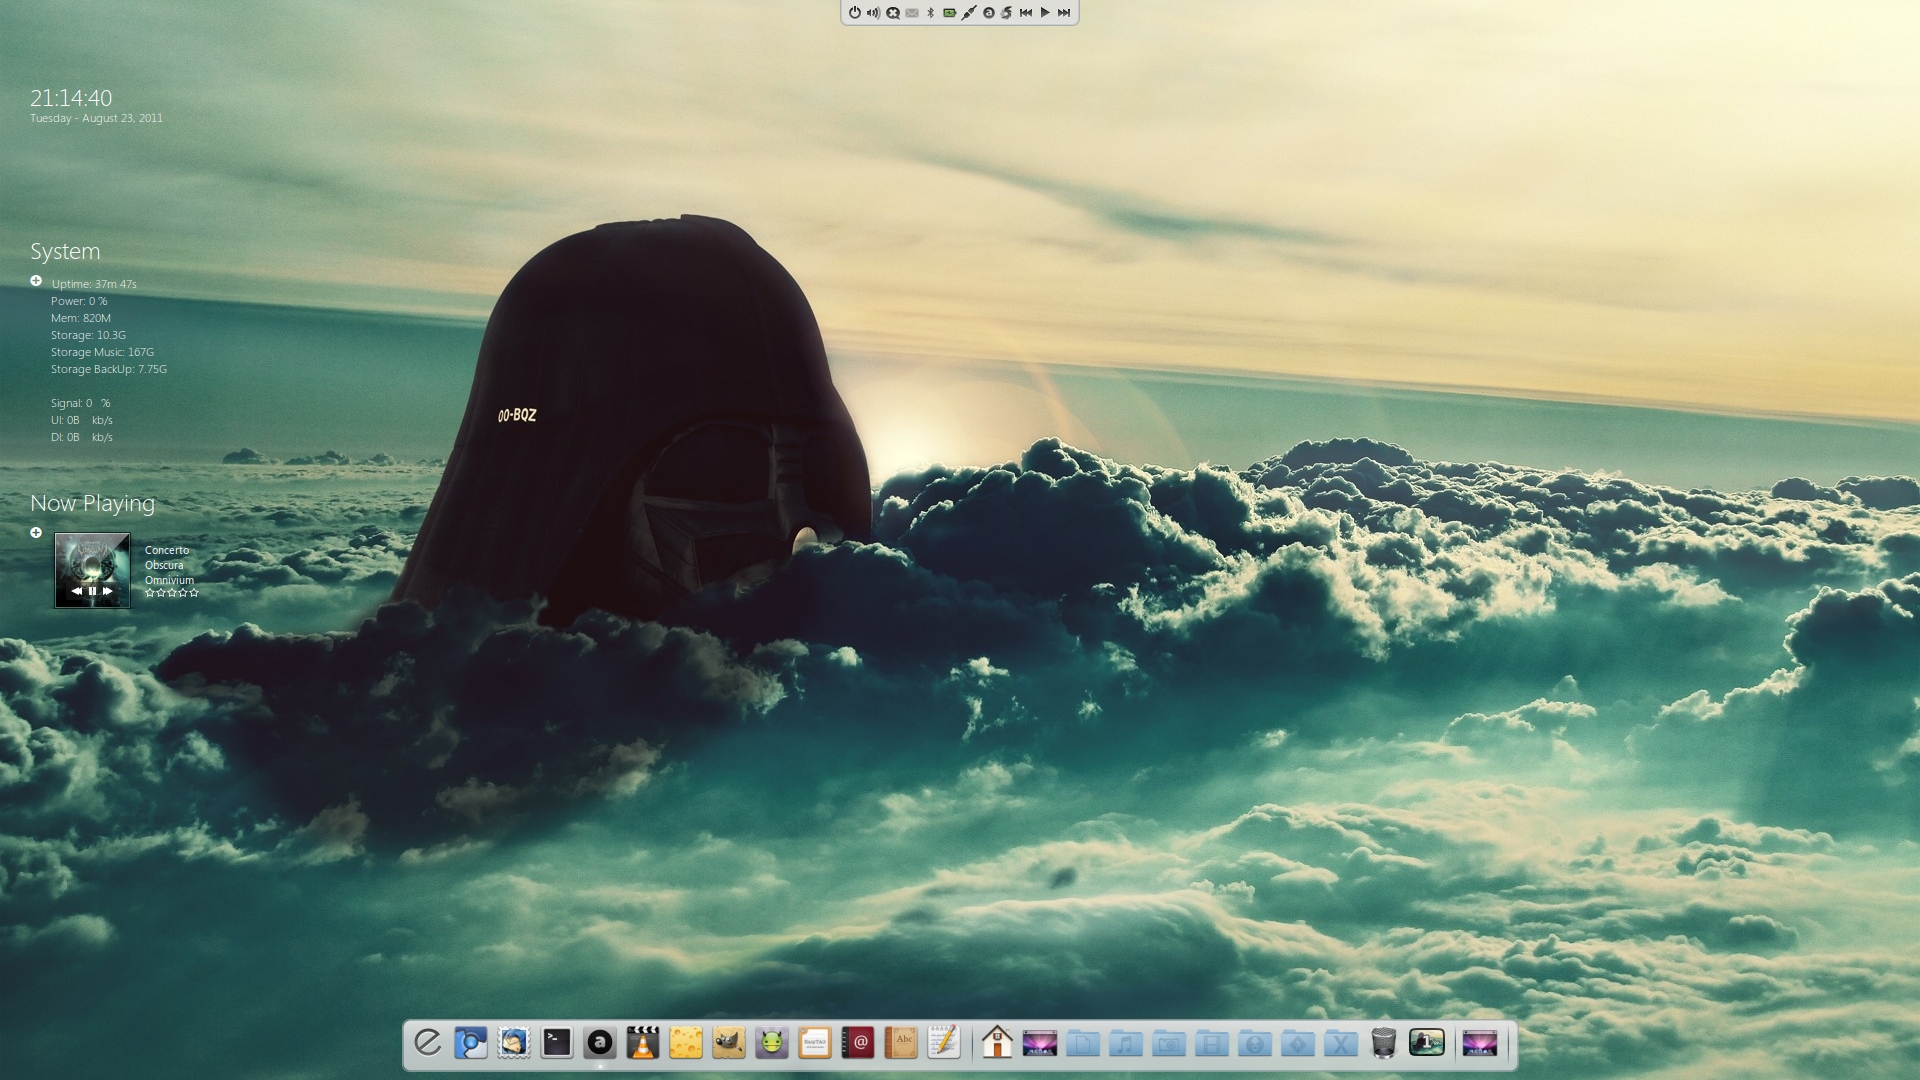
Task: Click the 21:14:40 clock display
Action: pos(71,98)
